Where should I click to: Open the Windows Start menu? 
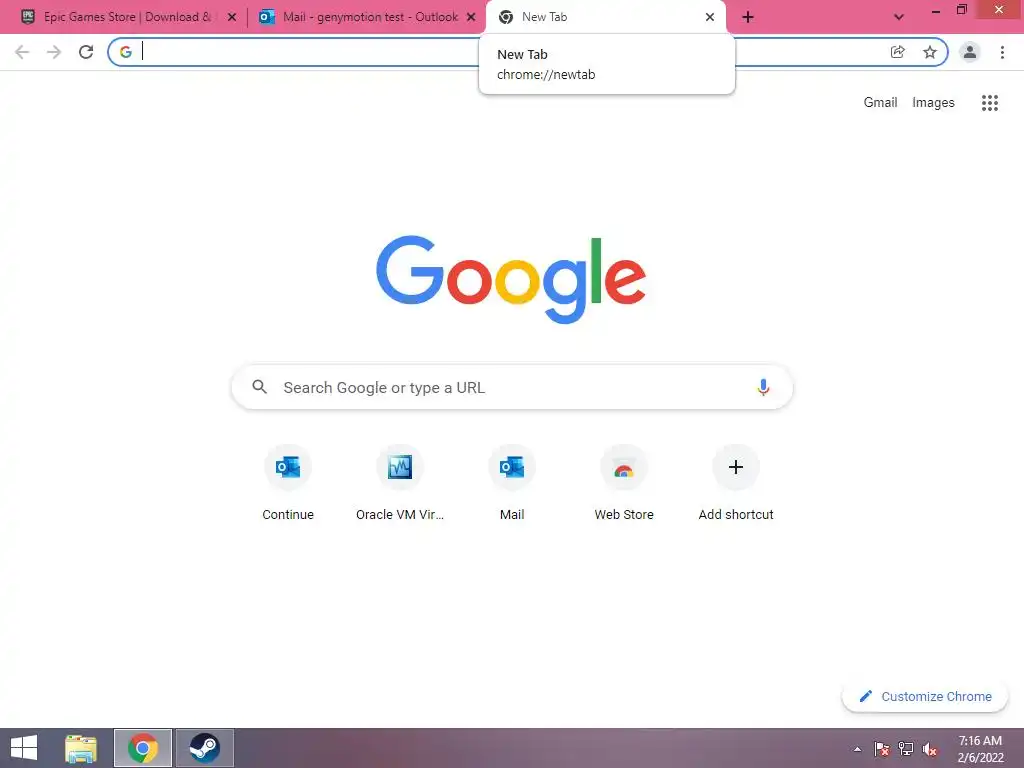point(24,748)
